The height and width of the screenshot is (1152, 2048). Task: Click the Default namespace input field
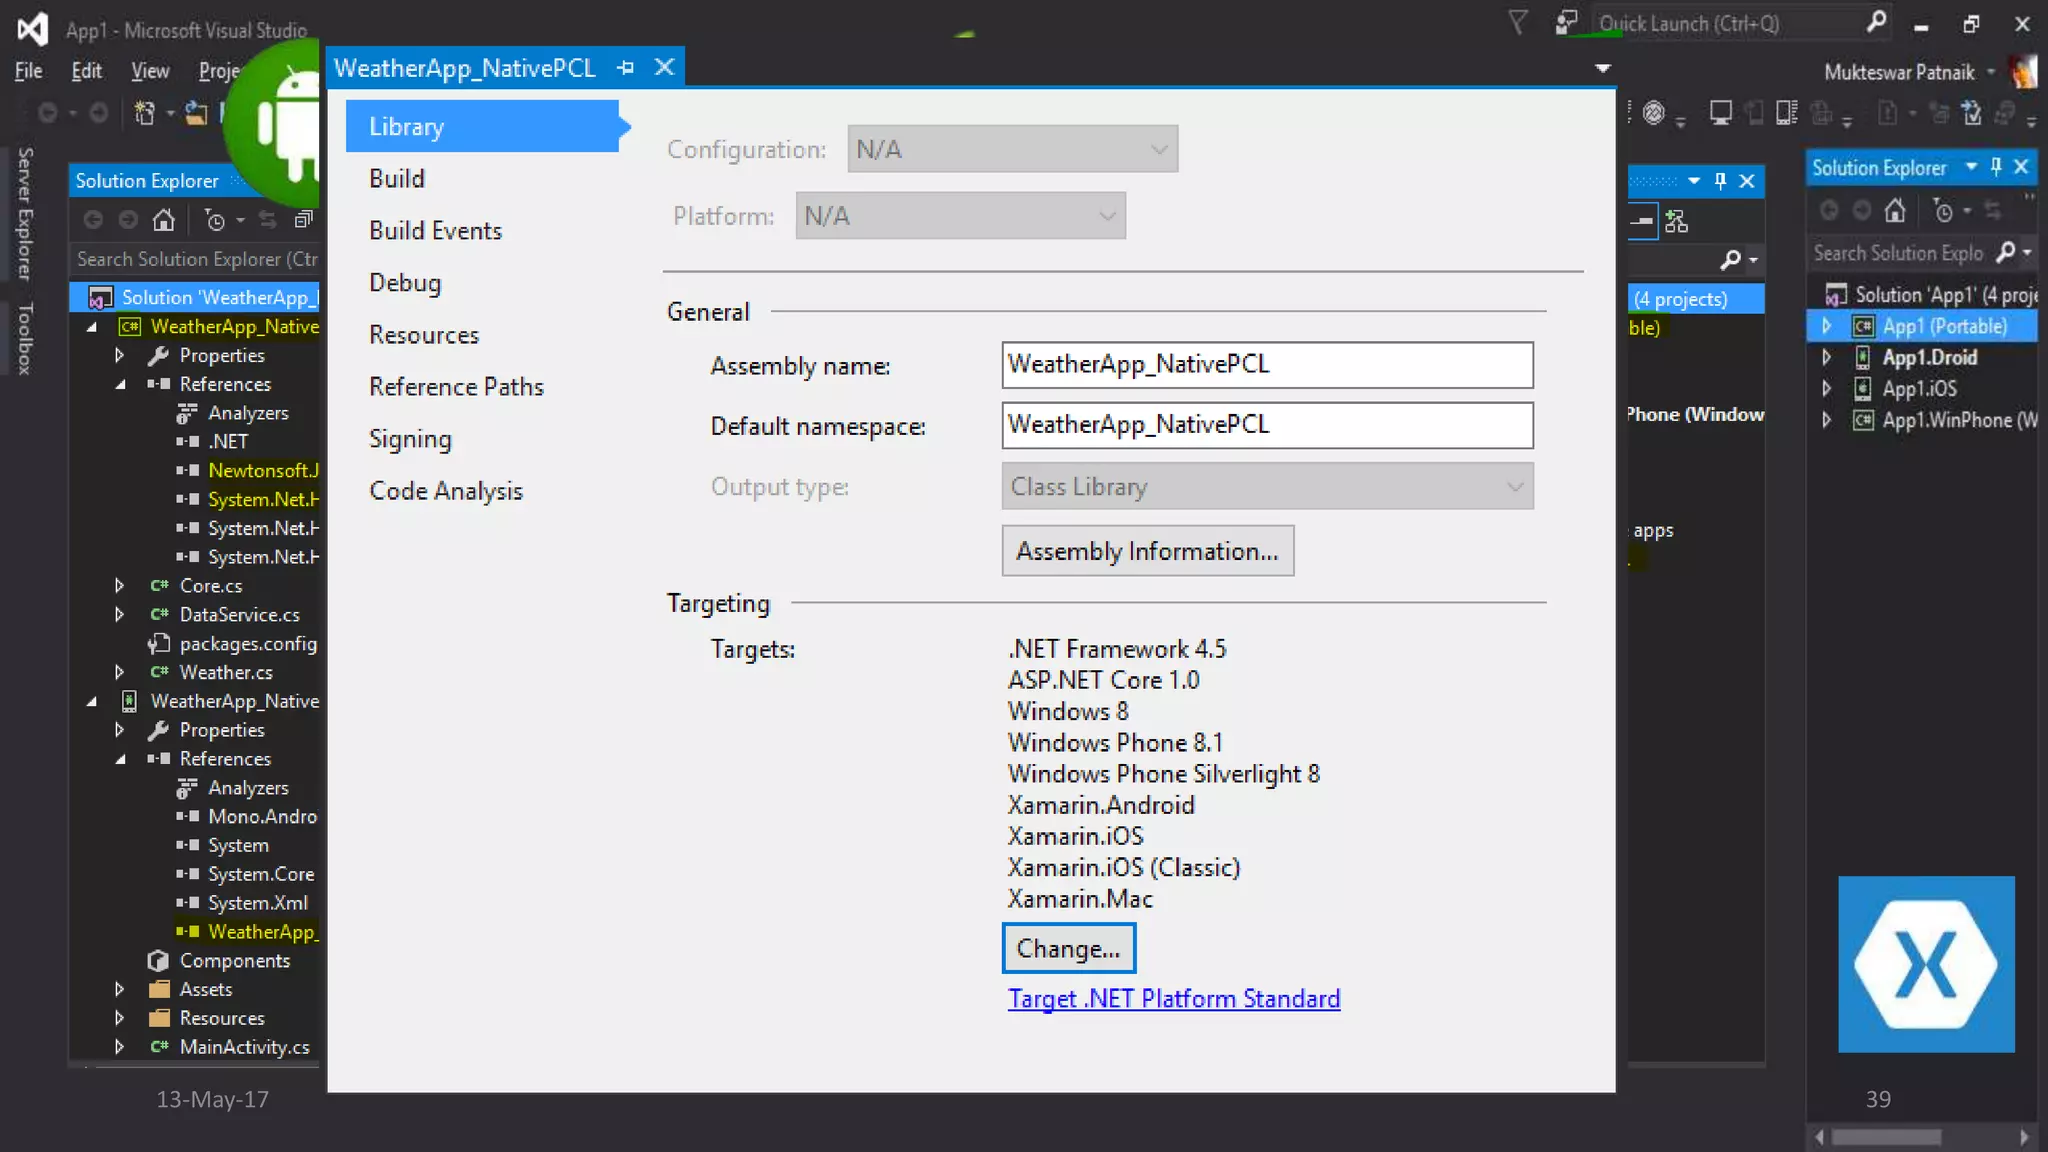coord(1267,425)
